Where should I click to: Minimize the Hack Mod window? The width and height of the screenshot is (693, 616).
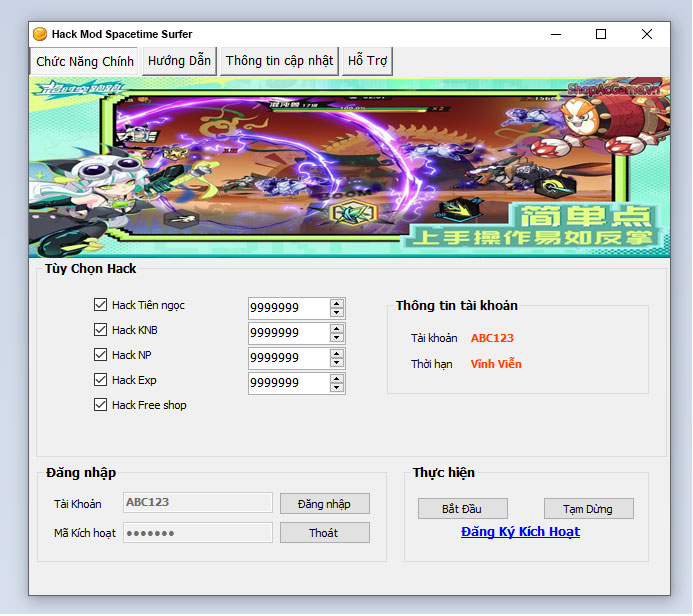(556, 34)
